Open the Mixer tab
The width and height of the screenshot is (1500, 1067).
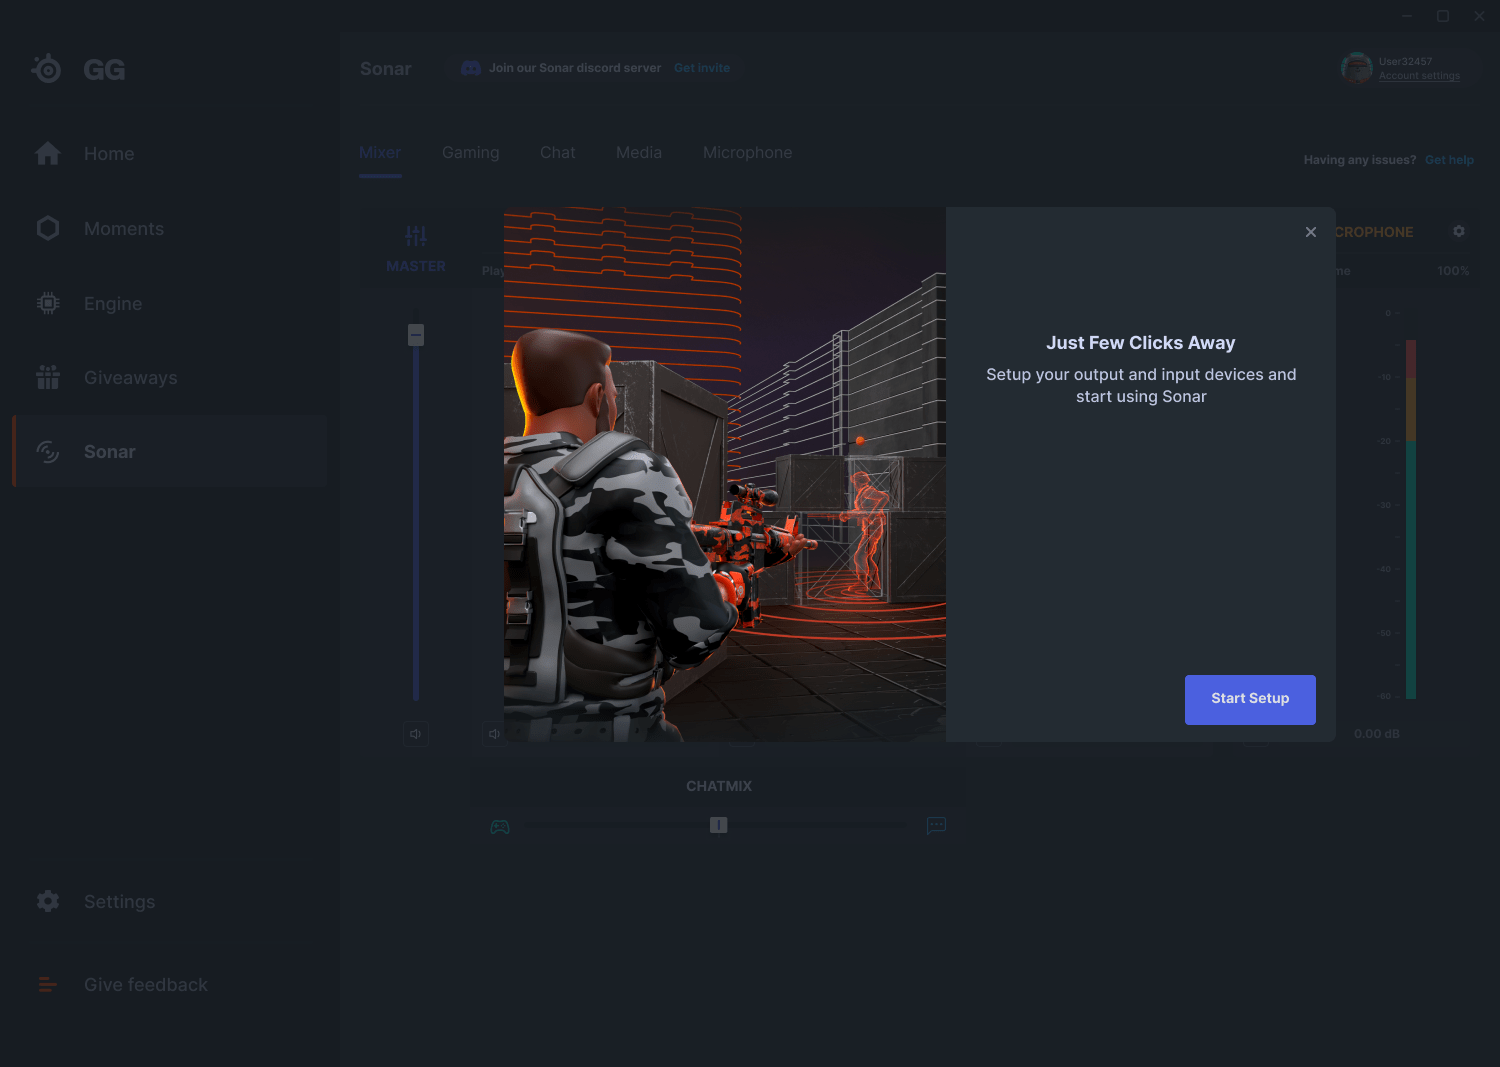pyautogui.click(x=379, y=152)
